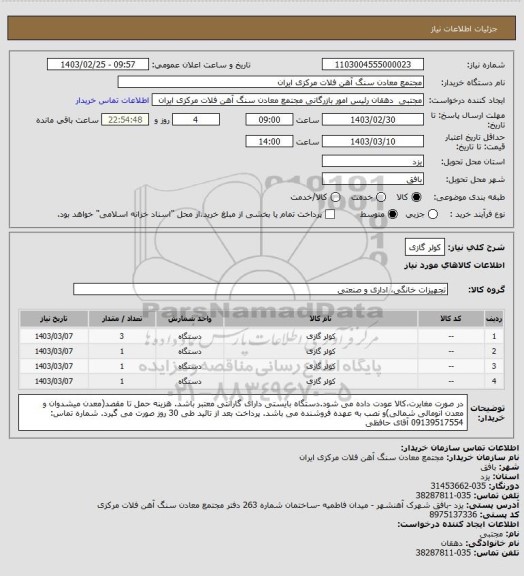The height and width of the screenshot is (576, 524).
Task: Click the response deadline date 1403/02/30
Action: pos(373,120)
